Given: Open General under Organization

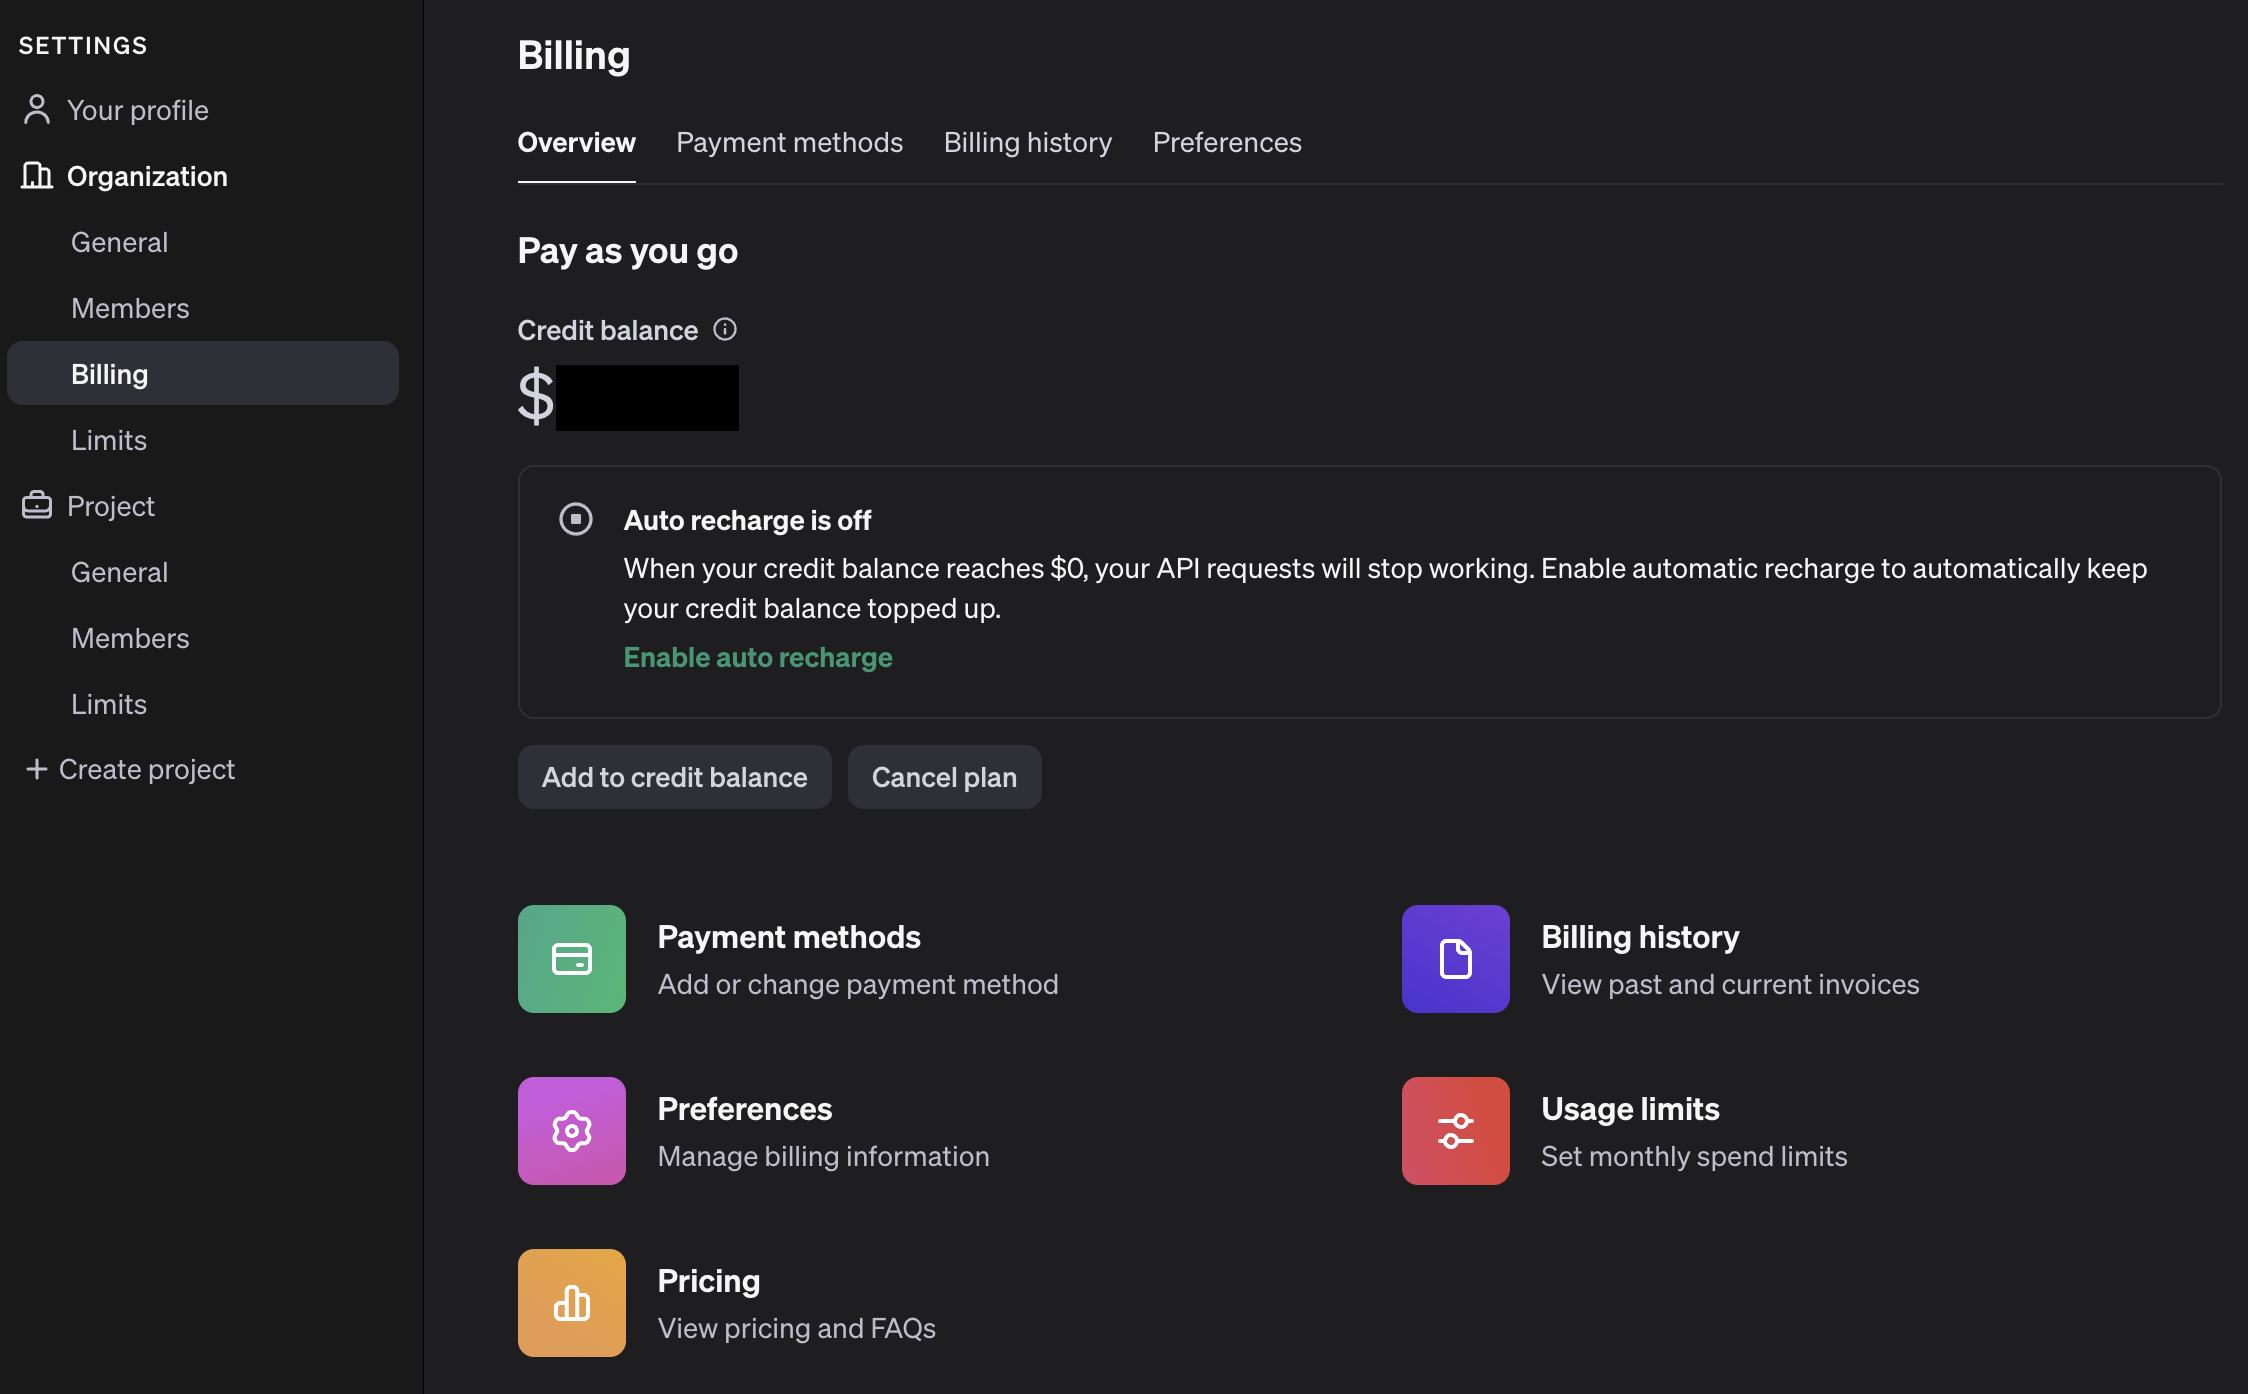Looking at the screenshot, I should pos(120,242).
